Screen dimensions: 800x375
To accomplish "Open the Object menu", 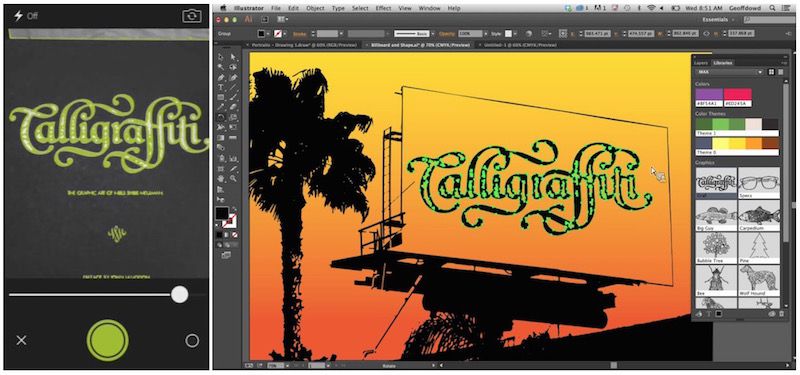I will [315, 9].
